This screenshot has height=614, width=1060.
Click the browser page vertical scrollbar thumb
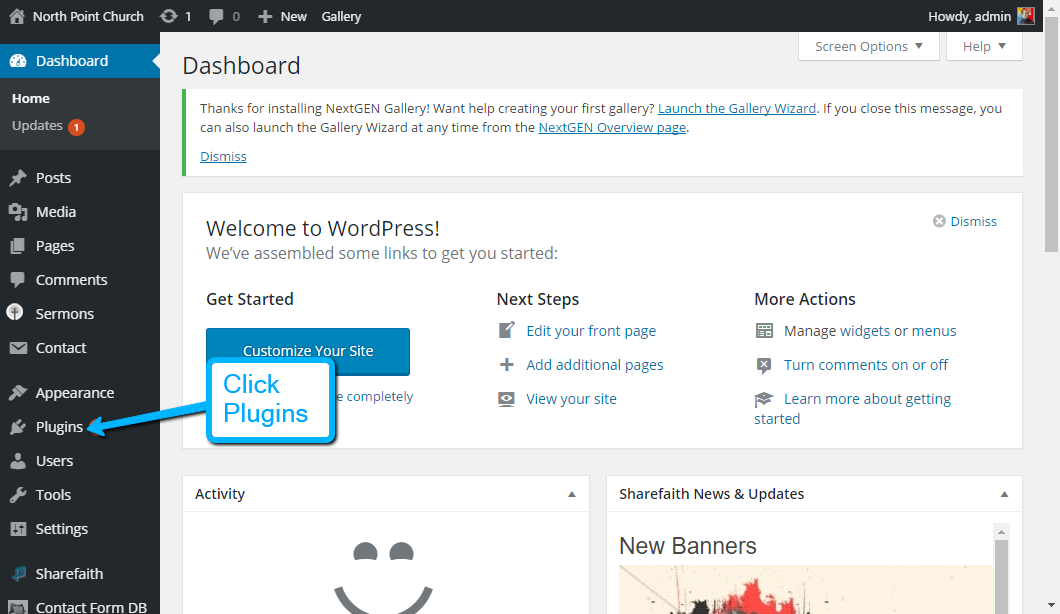coord(1051,134)
